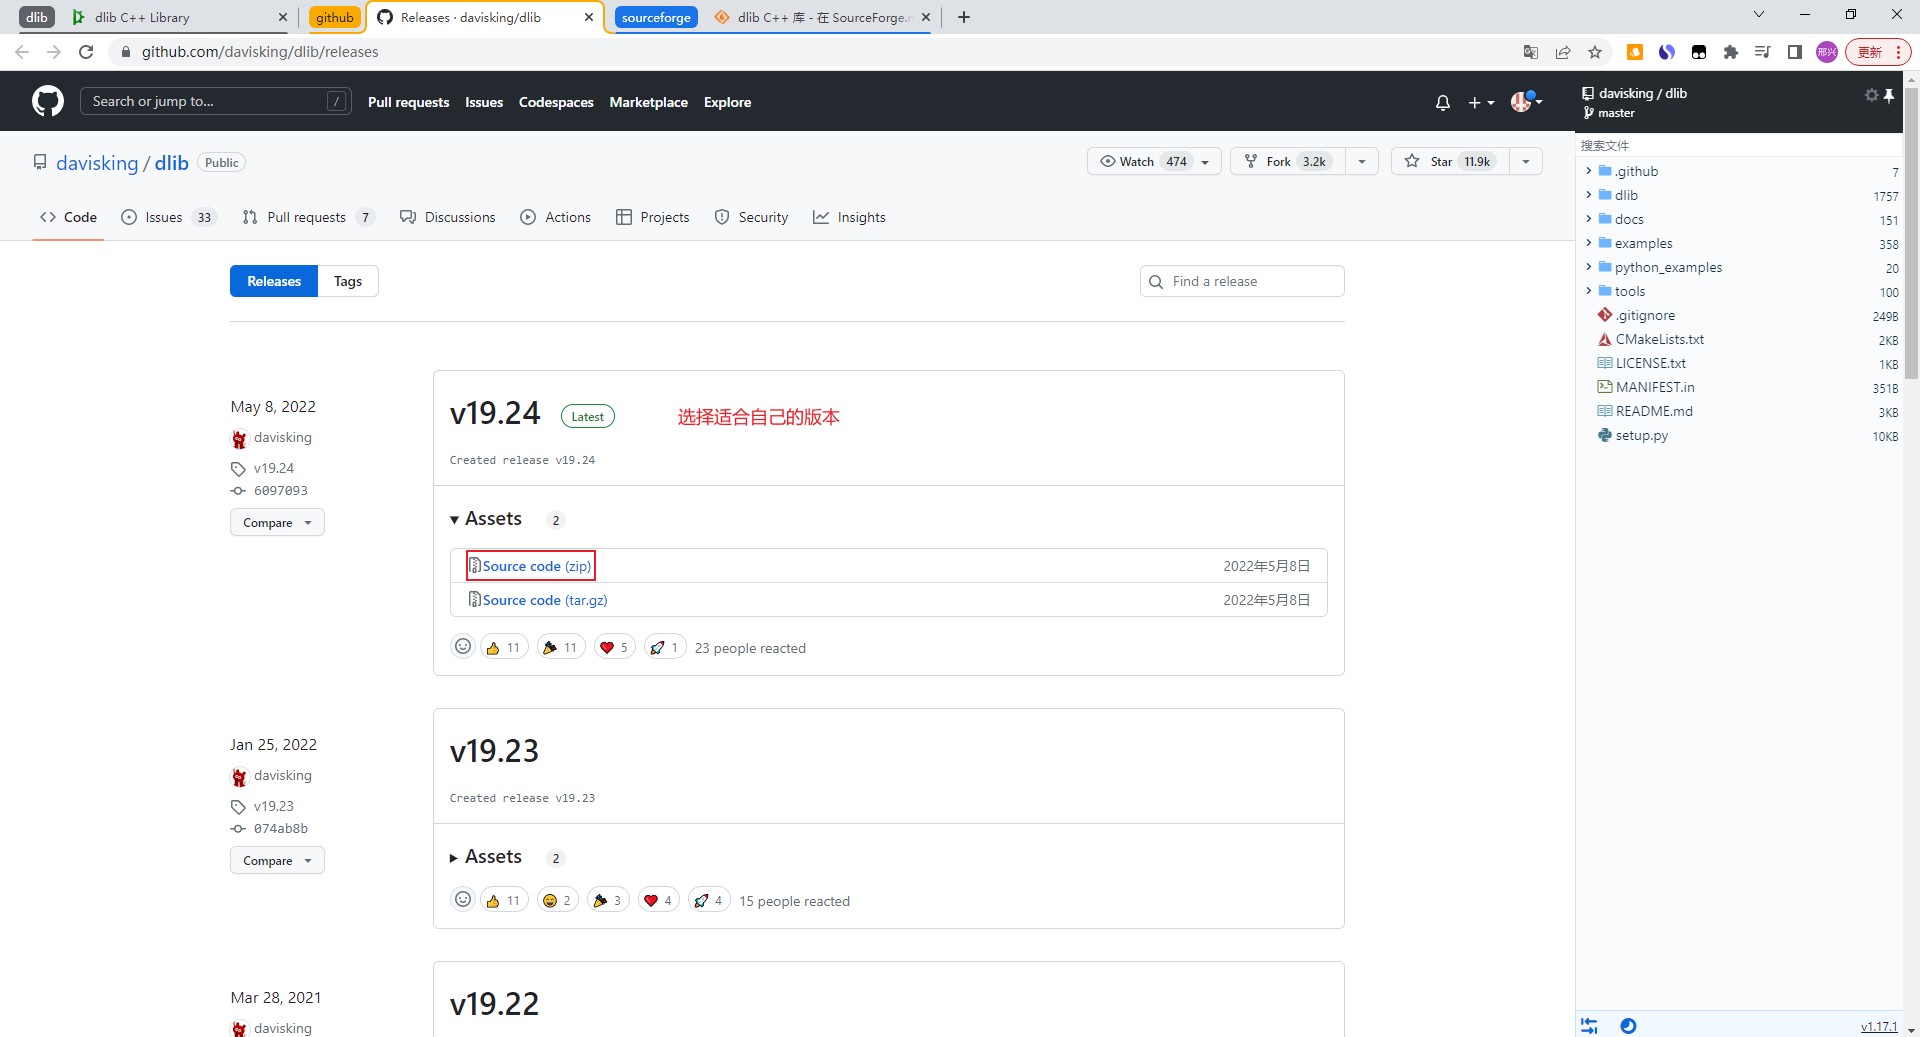Pin the Octotree sidebar
The width and height of the screenshot is (1920, 1037).
[1889, 95]
